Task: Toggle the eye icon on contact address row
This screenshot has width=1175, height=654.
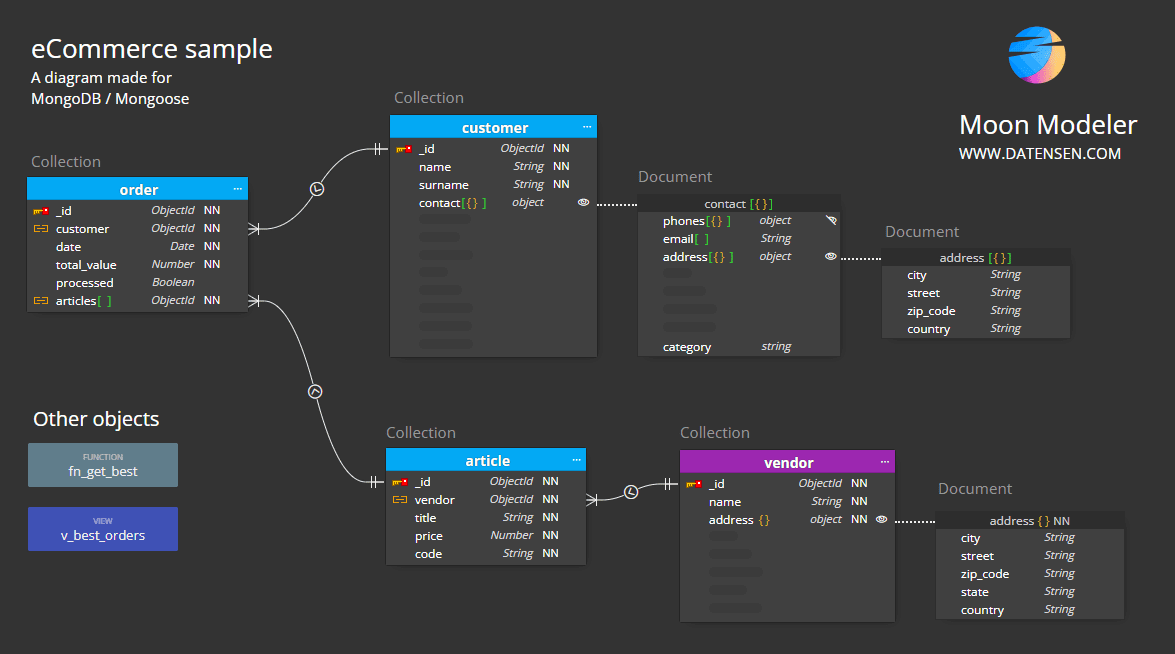Action: tap(830, 257)
